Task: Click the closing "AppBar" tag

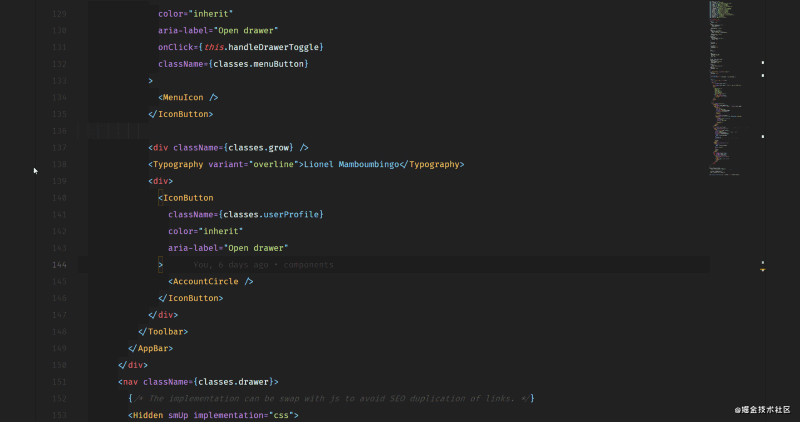Action: (x=151, y=348)
